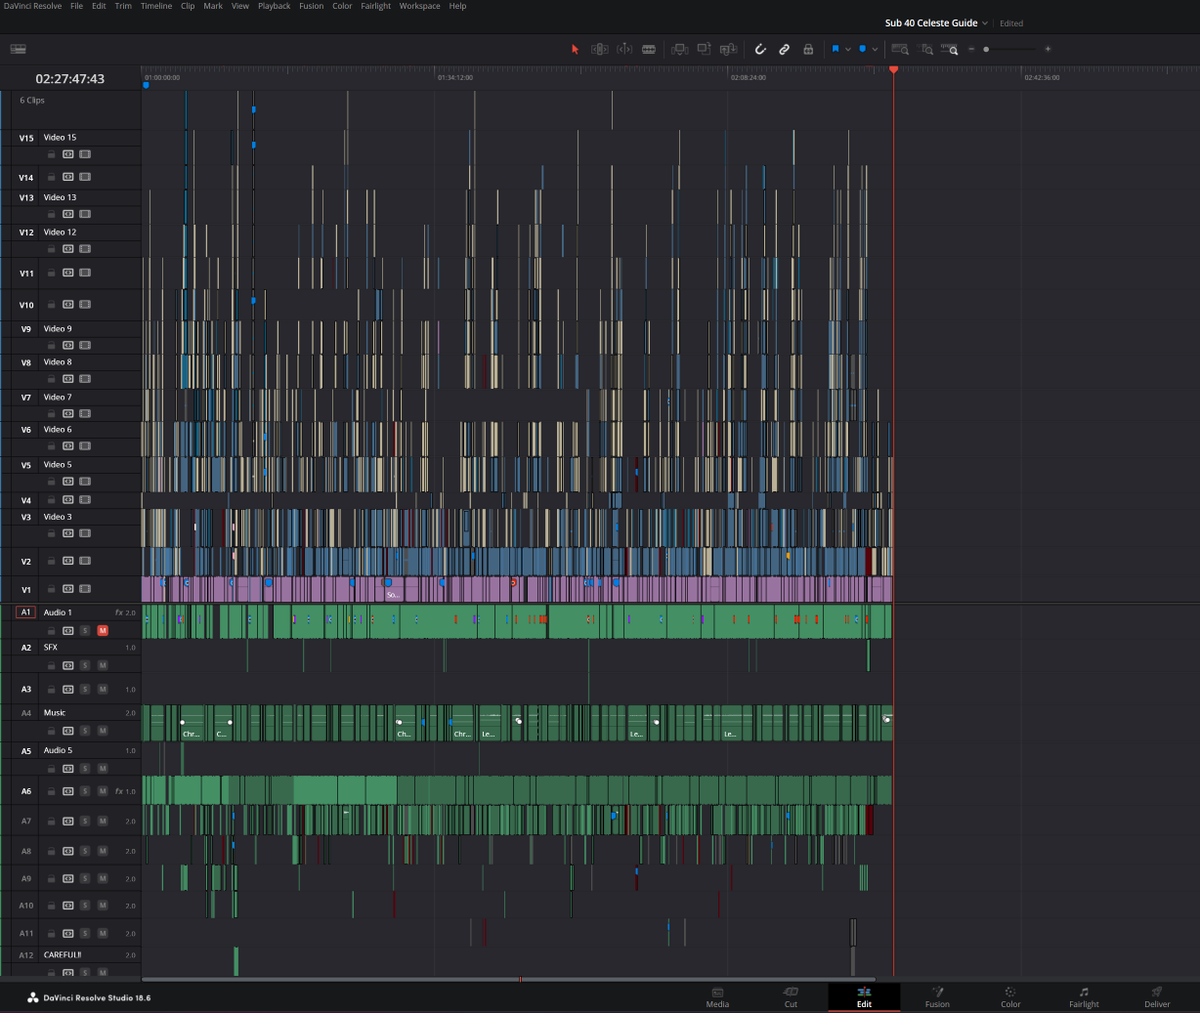Lock the Video 15 track
1200x1013 pixels.
point(51,154)
